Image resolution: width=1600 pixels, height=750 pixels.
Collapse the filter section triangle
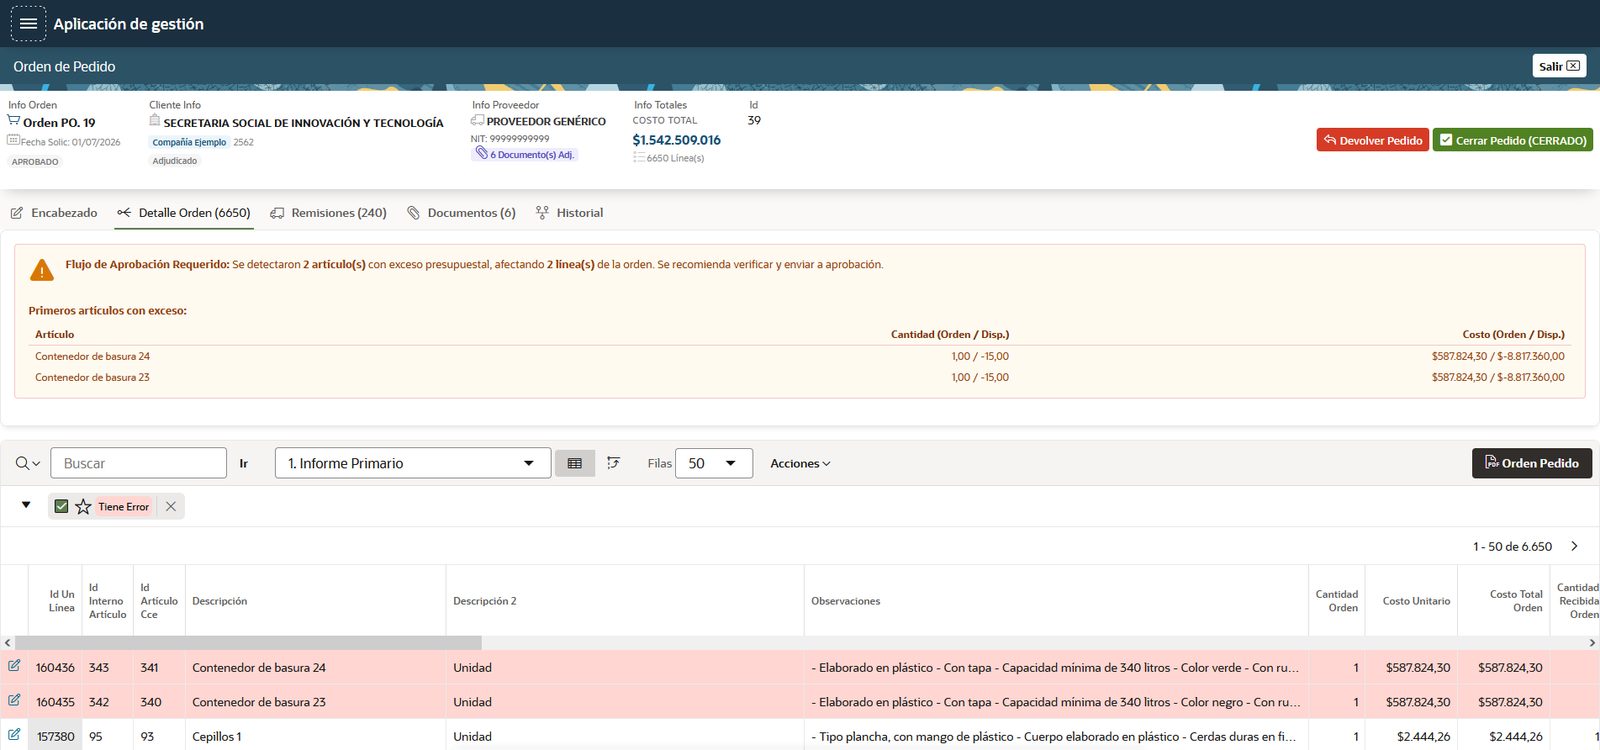pyautogui.click(x=26, y=505)
